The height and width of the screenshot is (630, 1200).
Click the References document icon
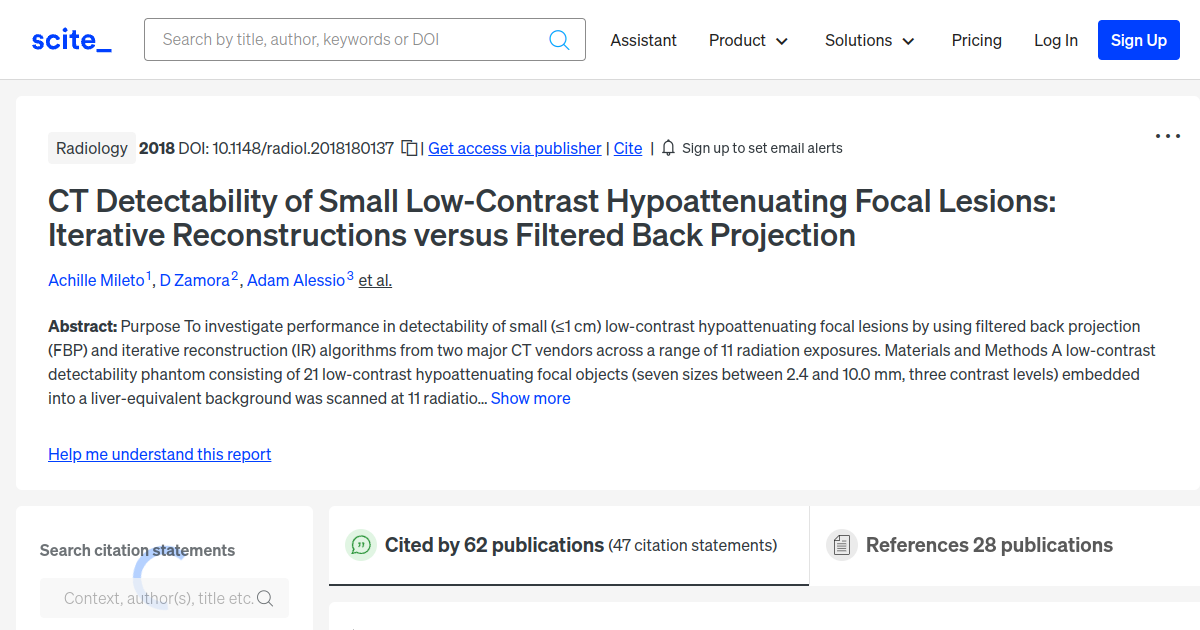coord(842,545)
